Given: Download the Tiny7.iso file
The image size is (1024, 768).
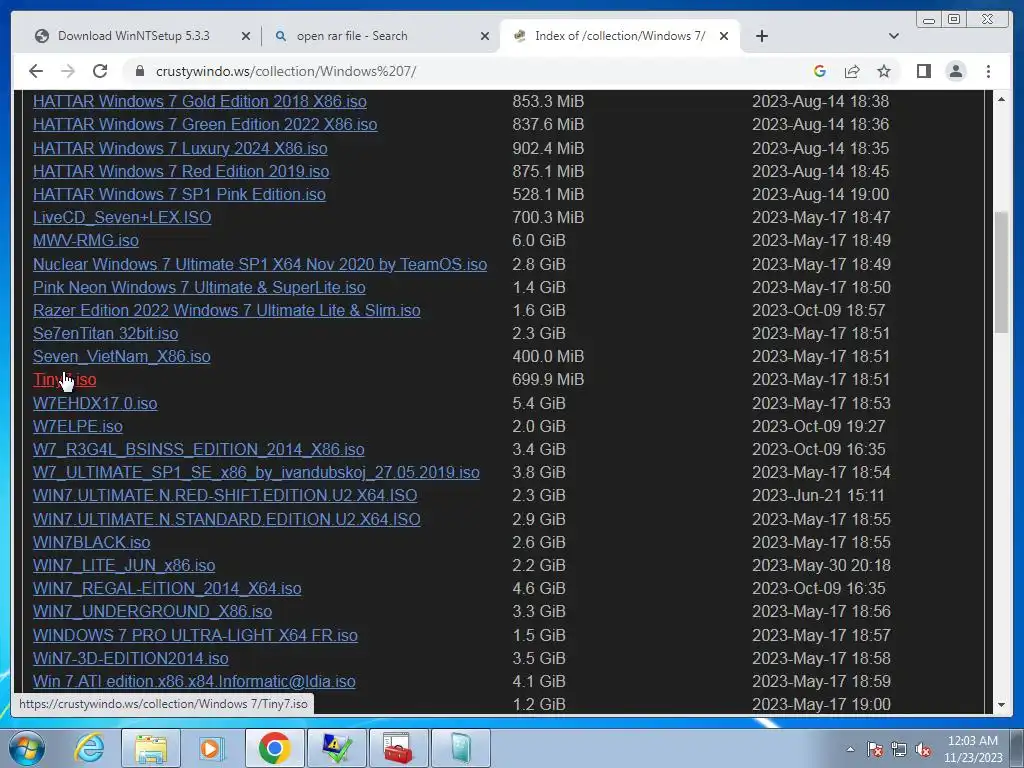Looking at the screenshot, I should tap(65, 379).
